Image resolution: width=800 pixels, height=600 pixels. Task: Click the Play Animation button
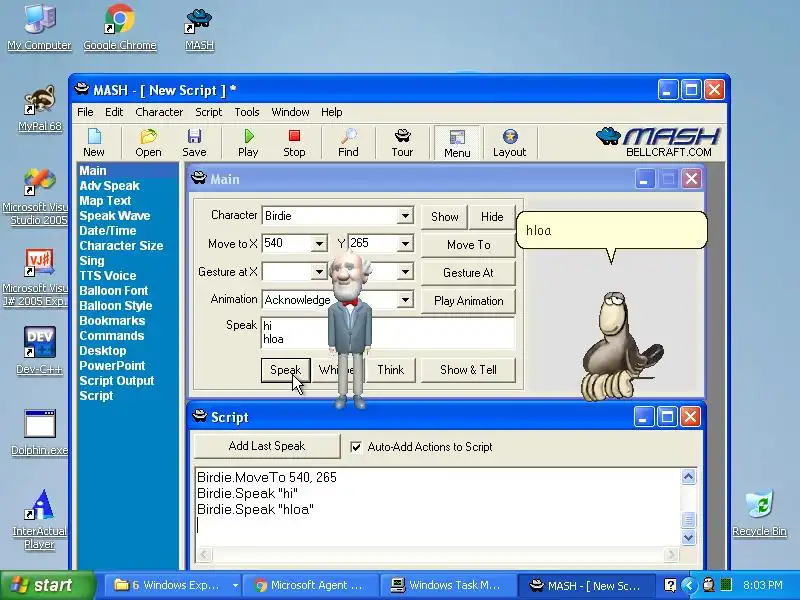(468, 301)
